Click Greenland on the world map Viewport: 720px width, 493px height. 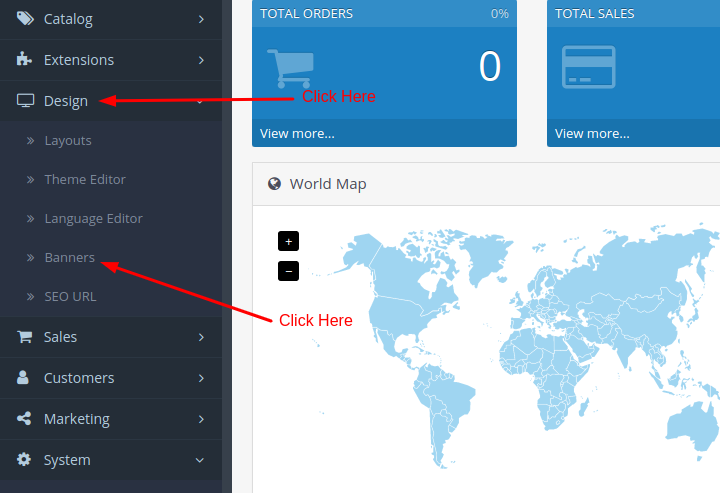[488, 257]
